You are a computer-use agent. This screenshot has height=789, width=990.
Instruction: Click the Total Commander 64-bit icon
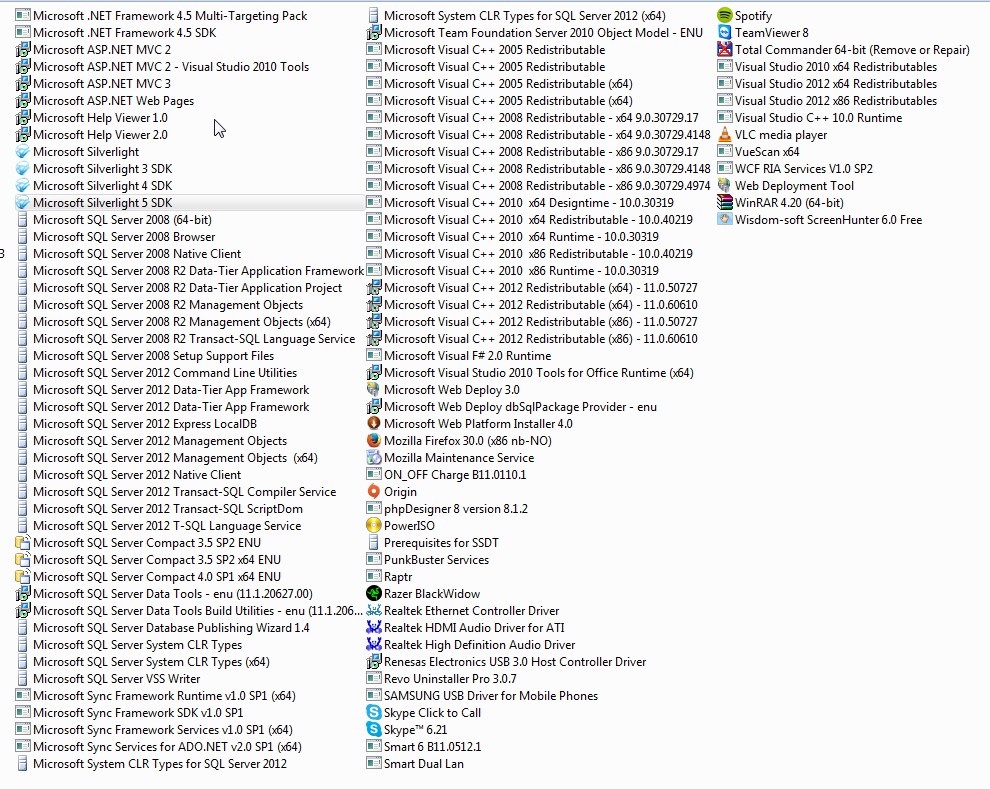[725, 49]
